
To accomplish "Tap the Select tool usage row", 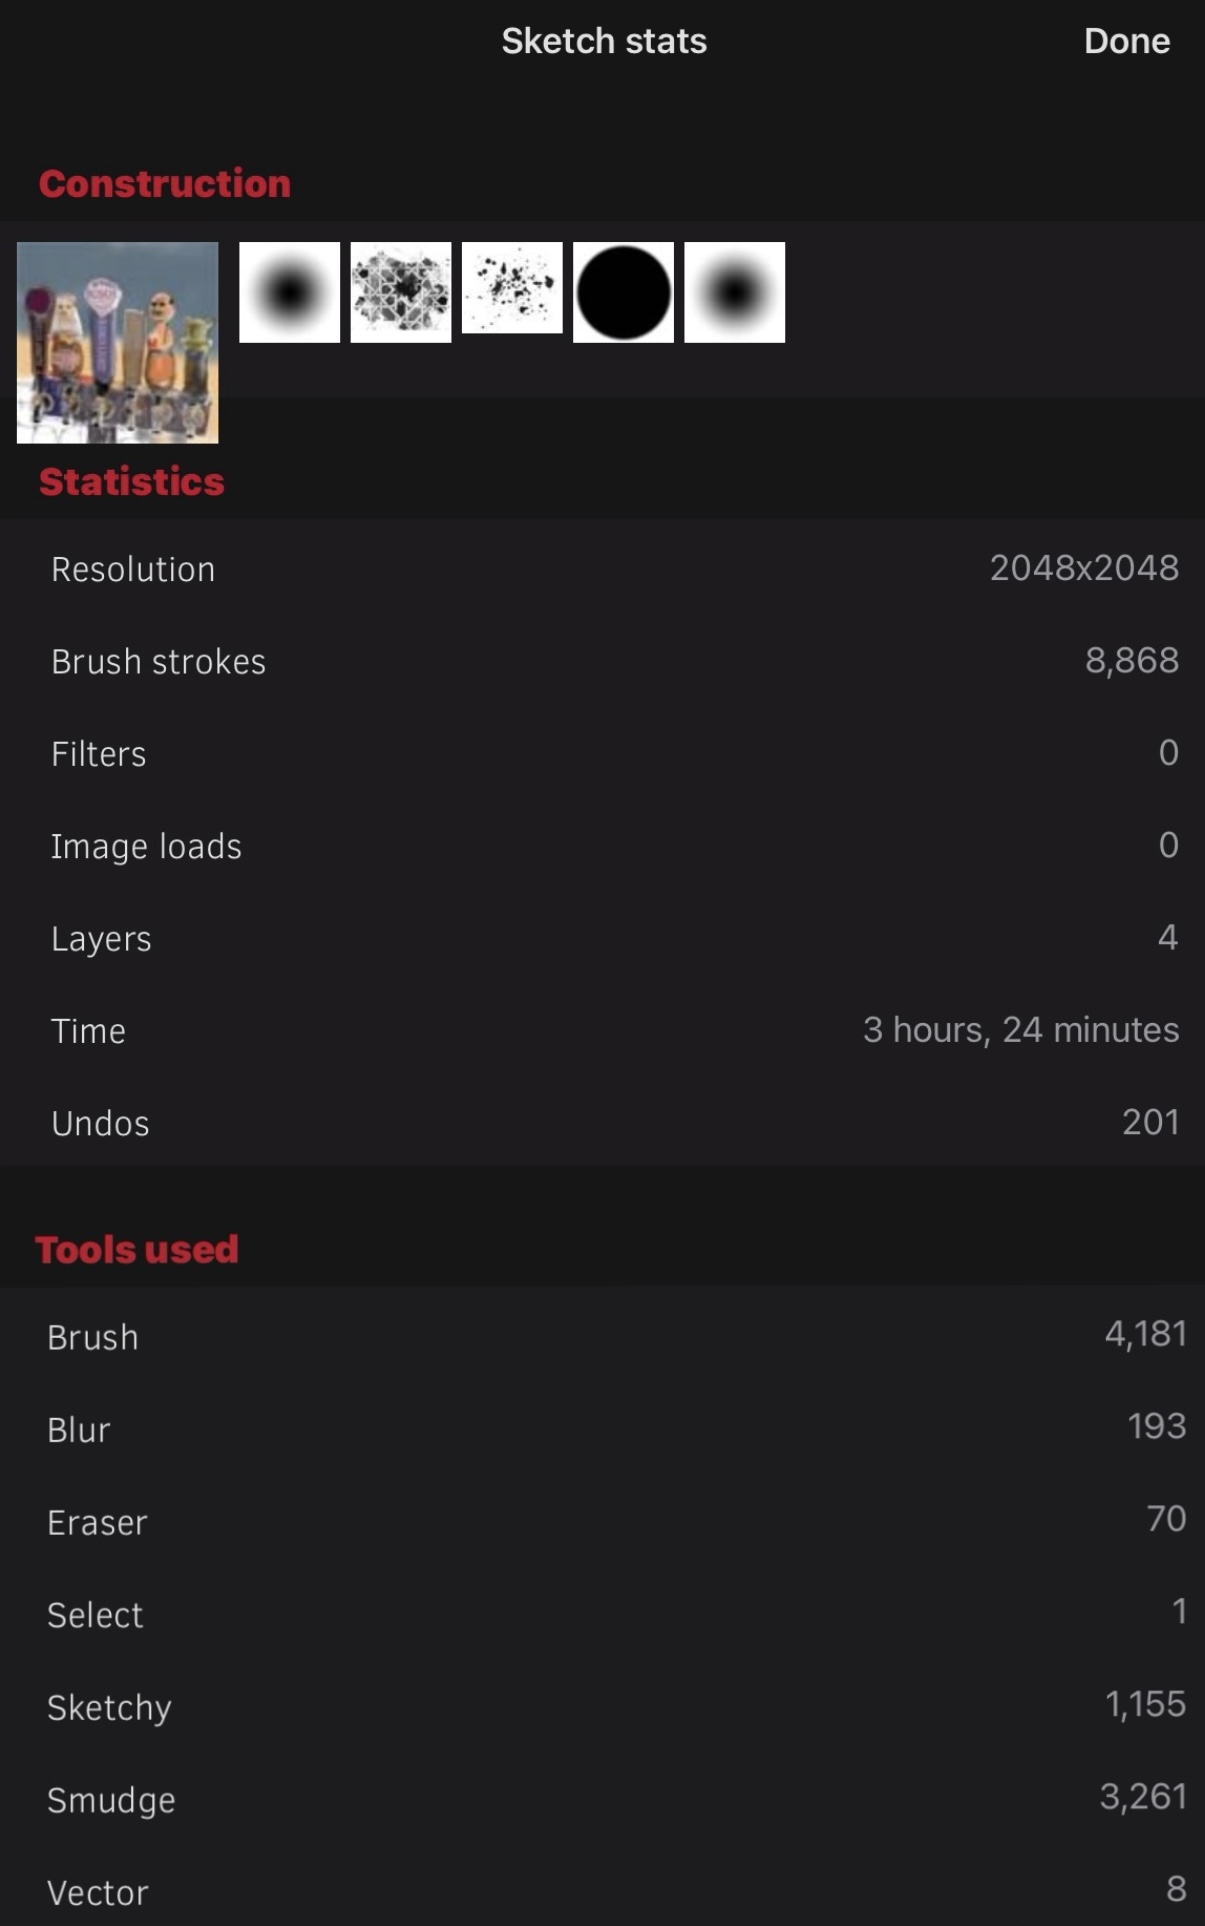I will 602,1614.
